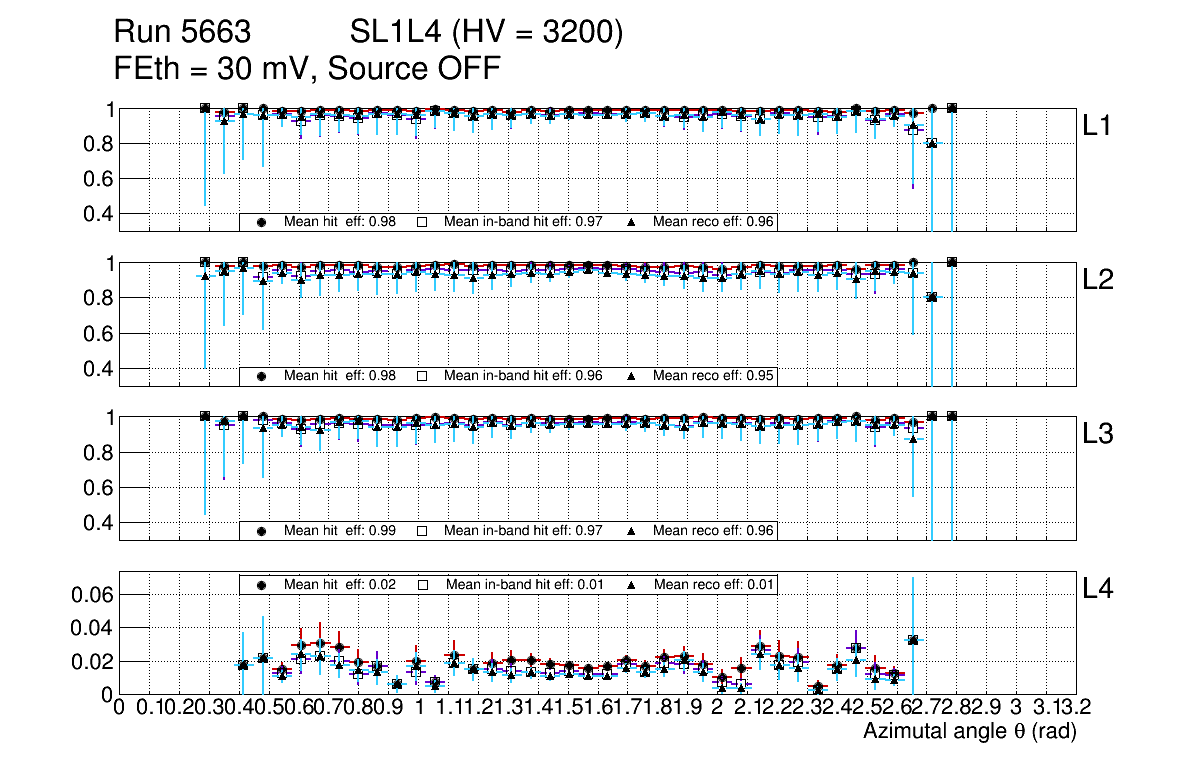Click the triangle marker in L2 legend
This screenshot has height=772, width=1196.
[632, 377]
